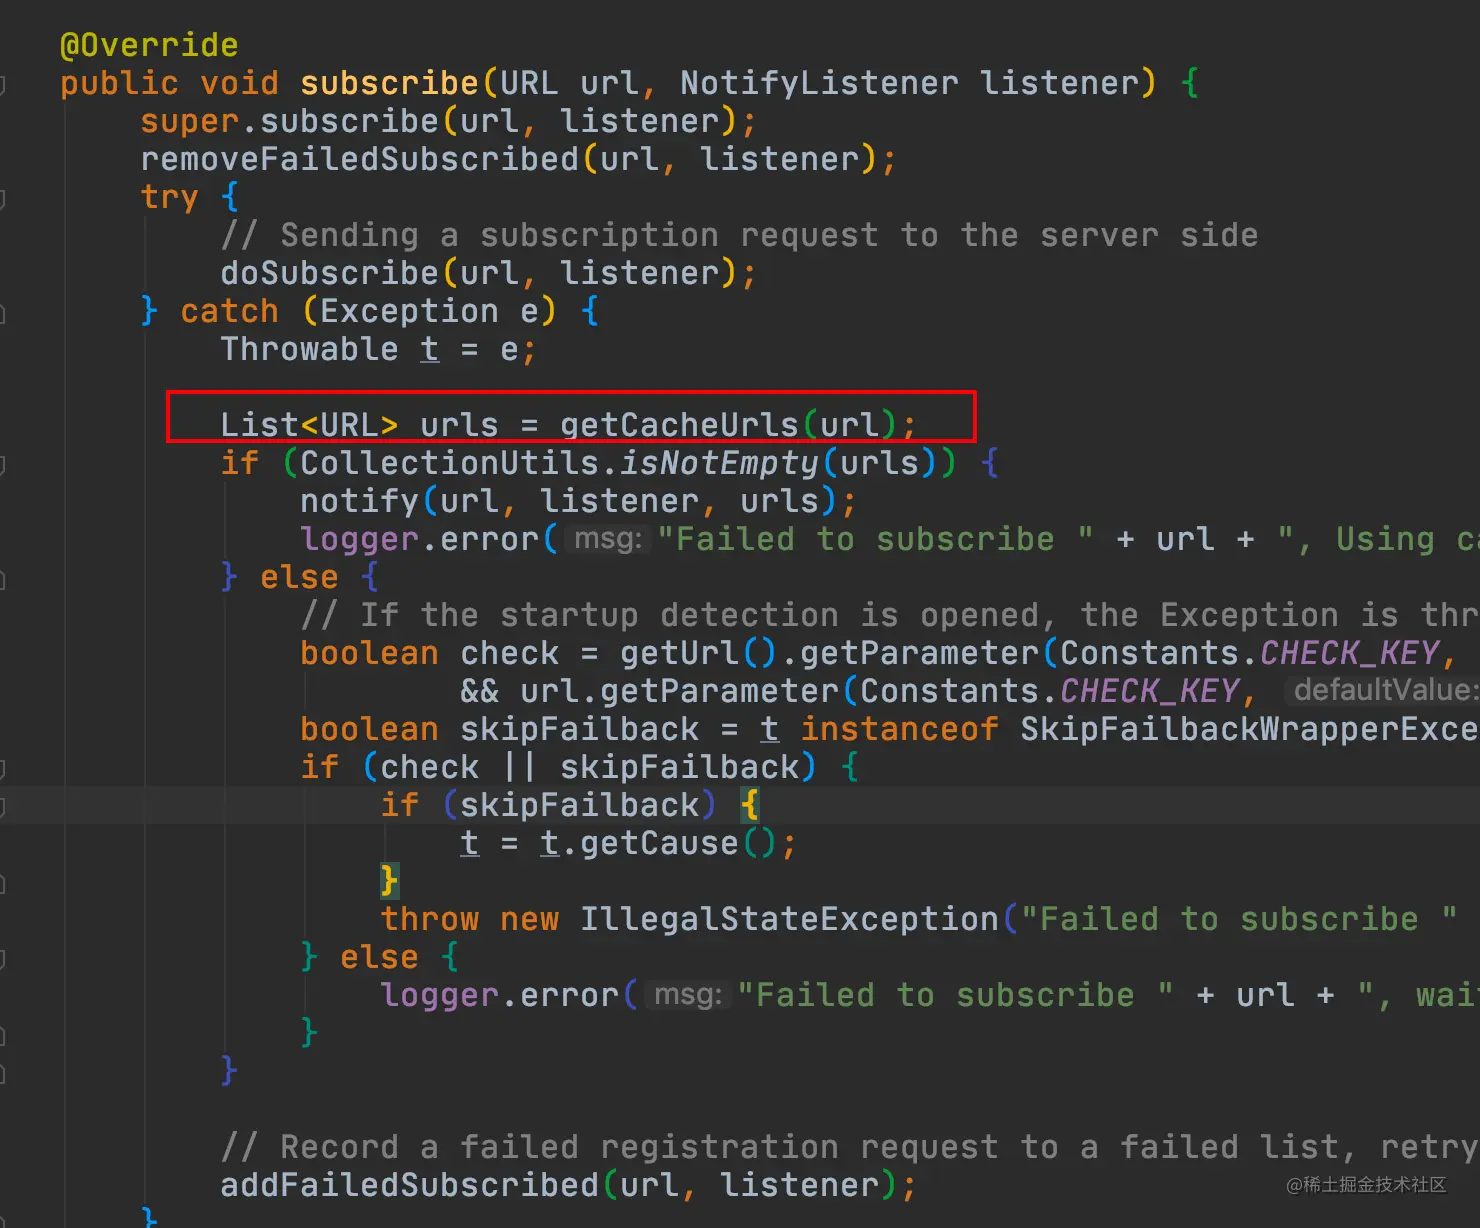Screen dimensions: 1480x1228
Task: Select the subscribe method name in the declaration
Action: coord(389,83)
